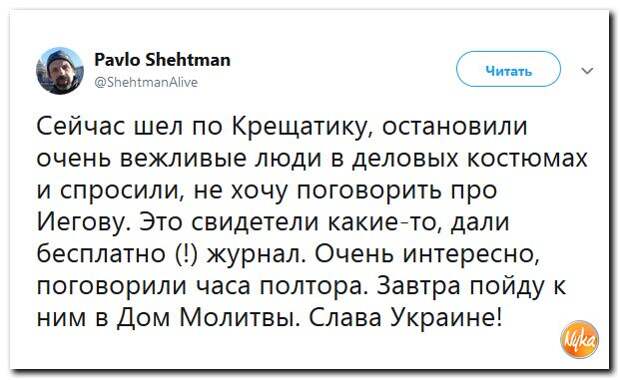Screen dimensions: 620x380
Task: Click the word остановили in first line
Action: click(455, 127)
